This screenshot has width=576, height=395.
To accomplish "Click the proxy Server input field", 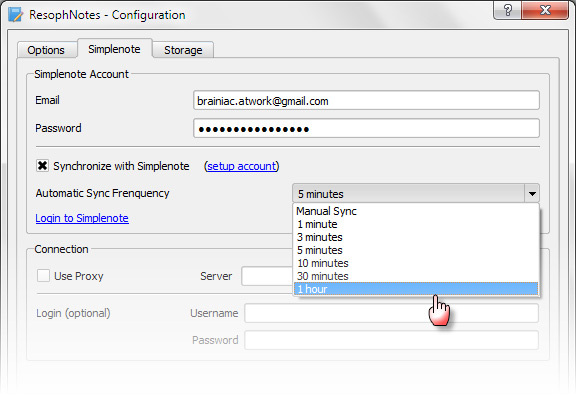I will 267,276.
